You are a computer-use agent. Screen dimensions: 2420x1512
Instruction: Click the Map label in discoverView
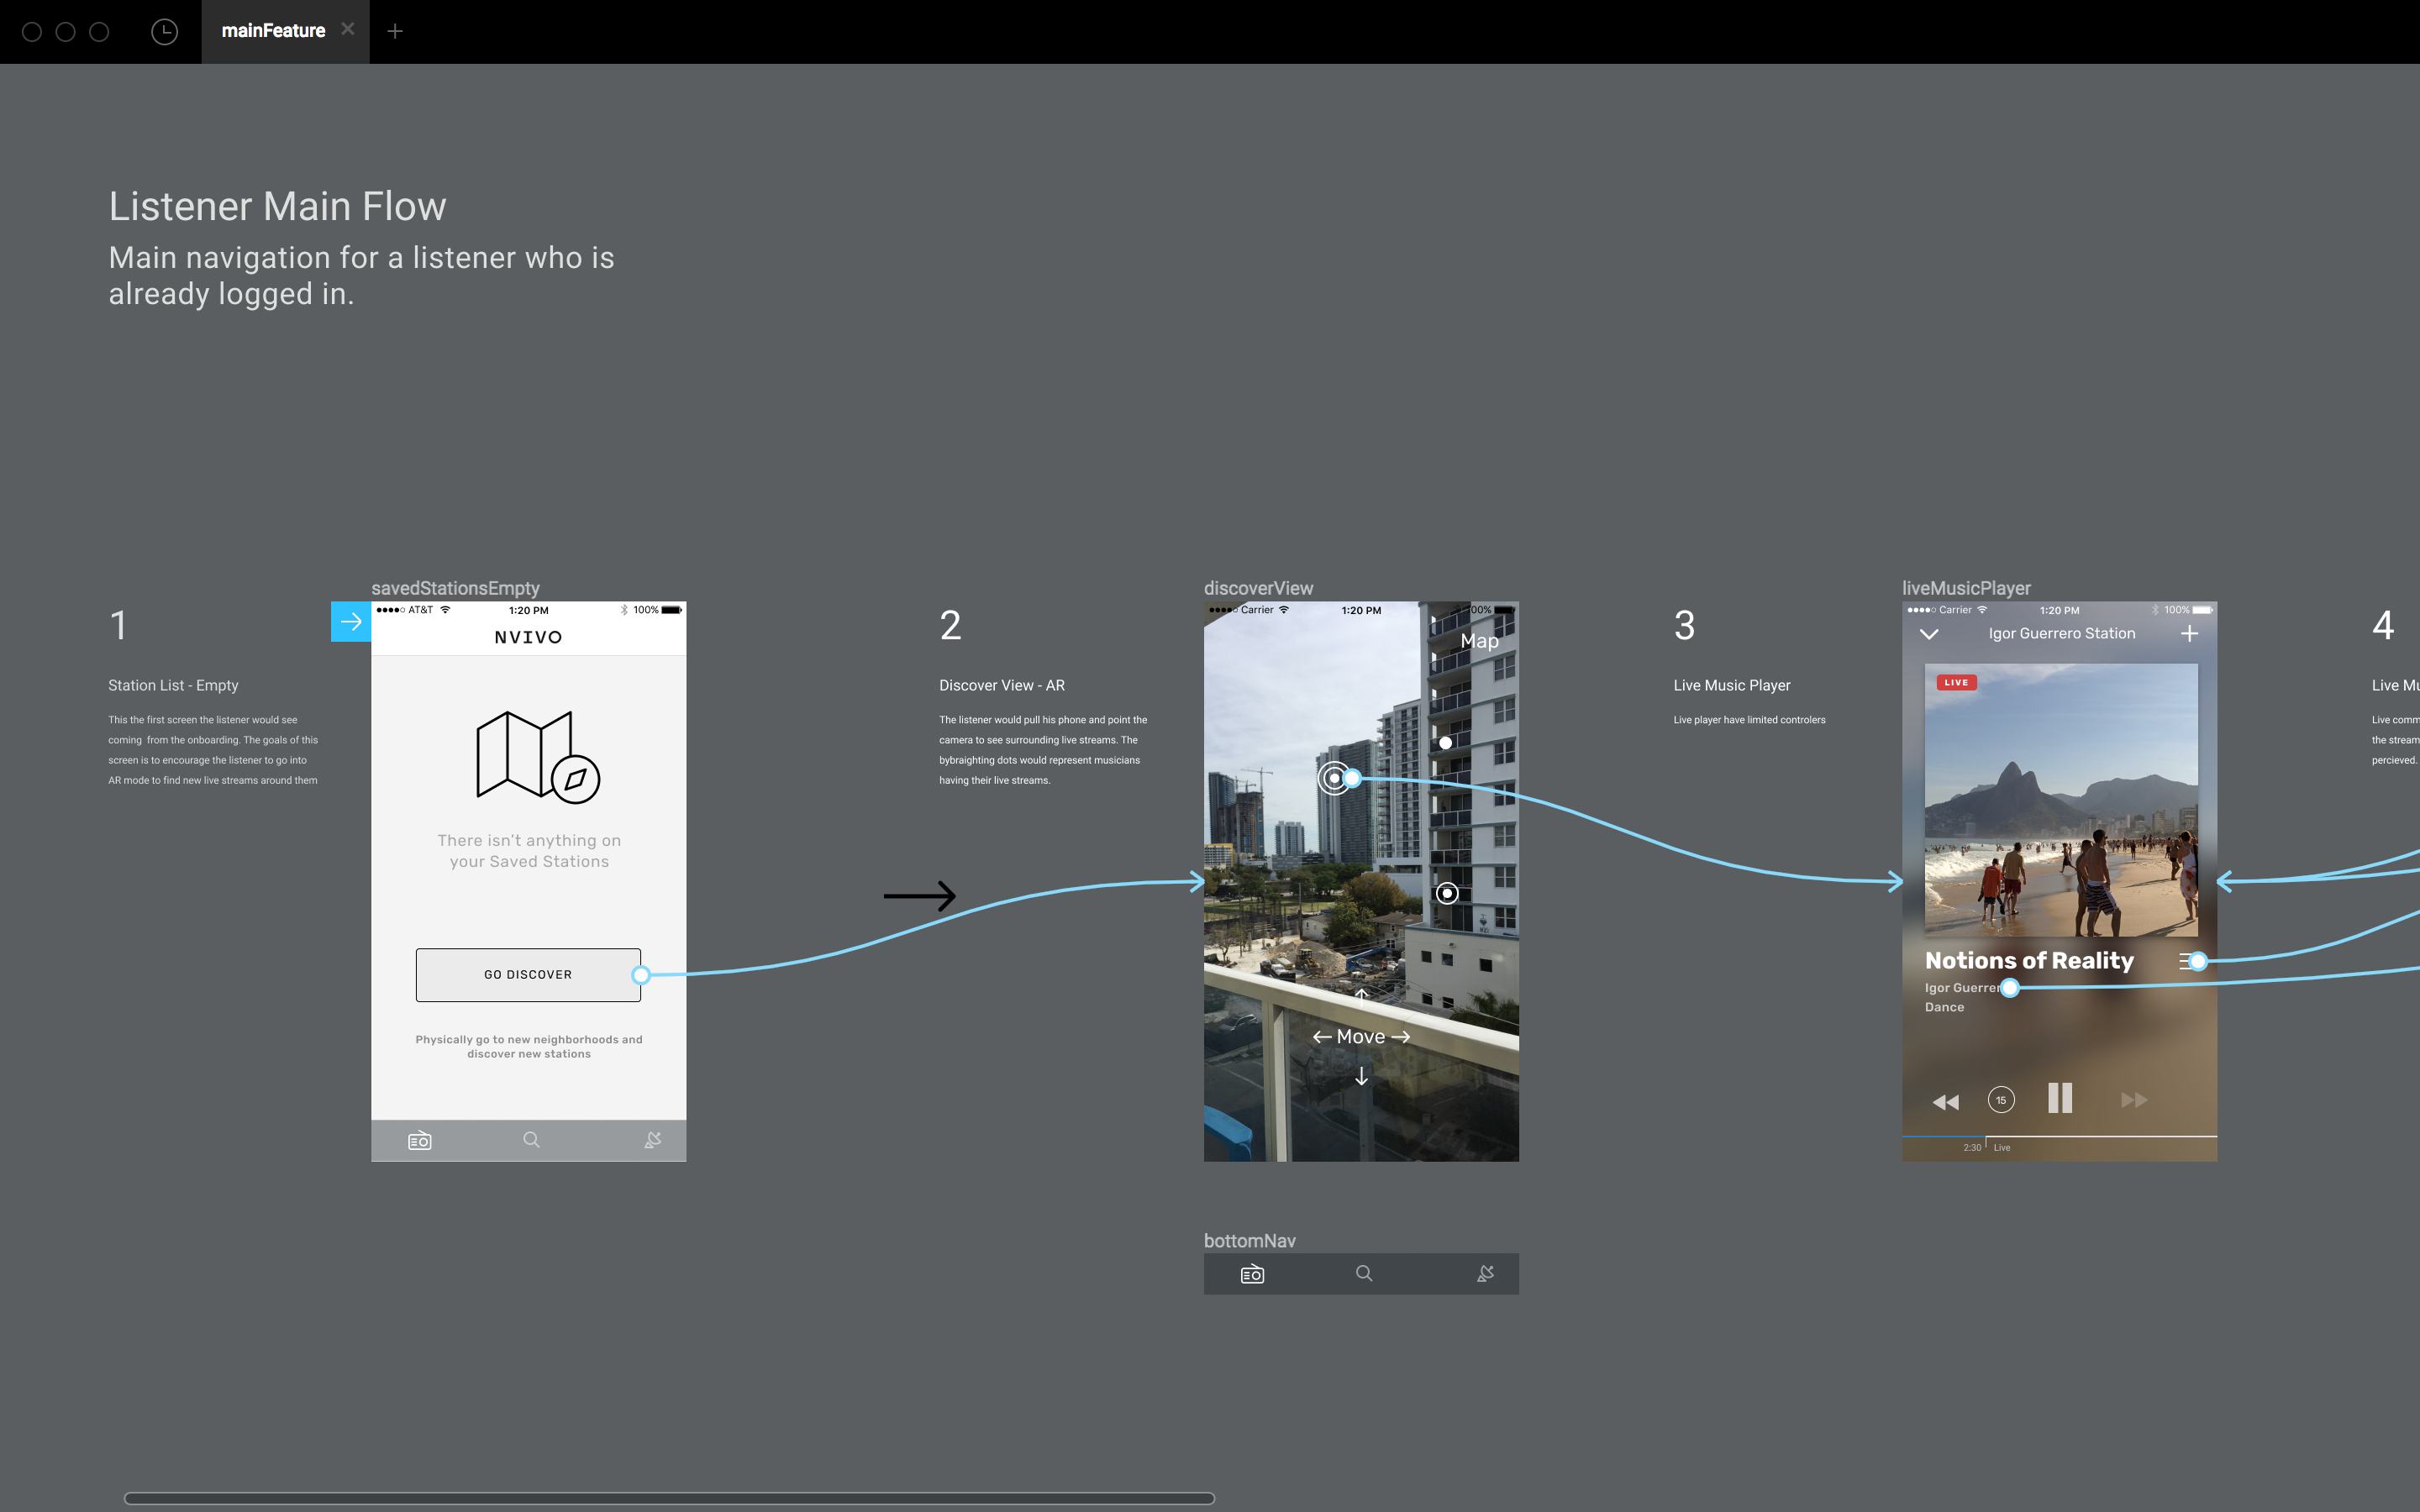(1479, 641)
